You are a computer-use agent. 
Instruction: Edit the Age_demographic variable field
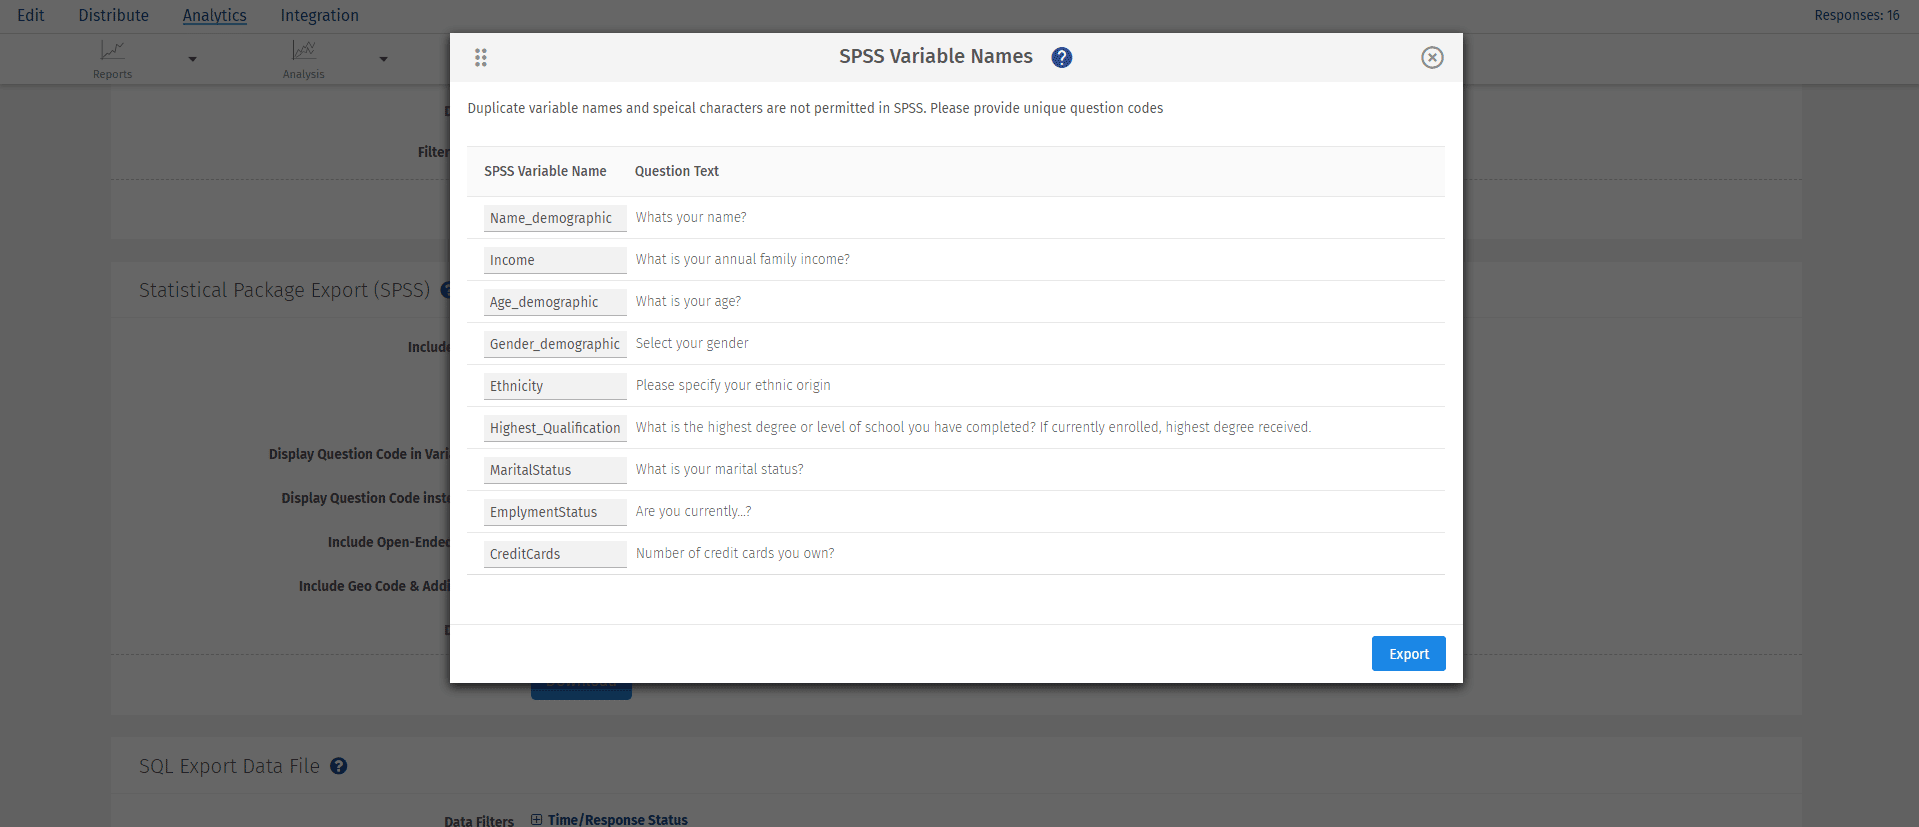click(555, 302)
